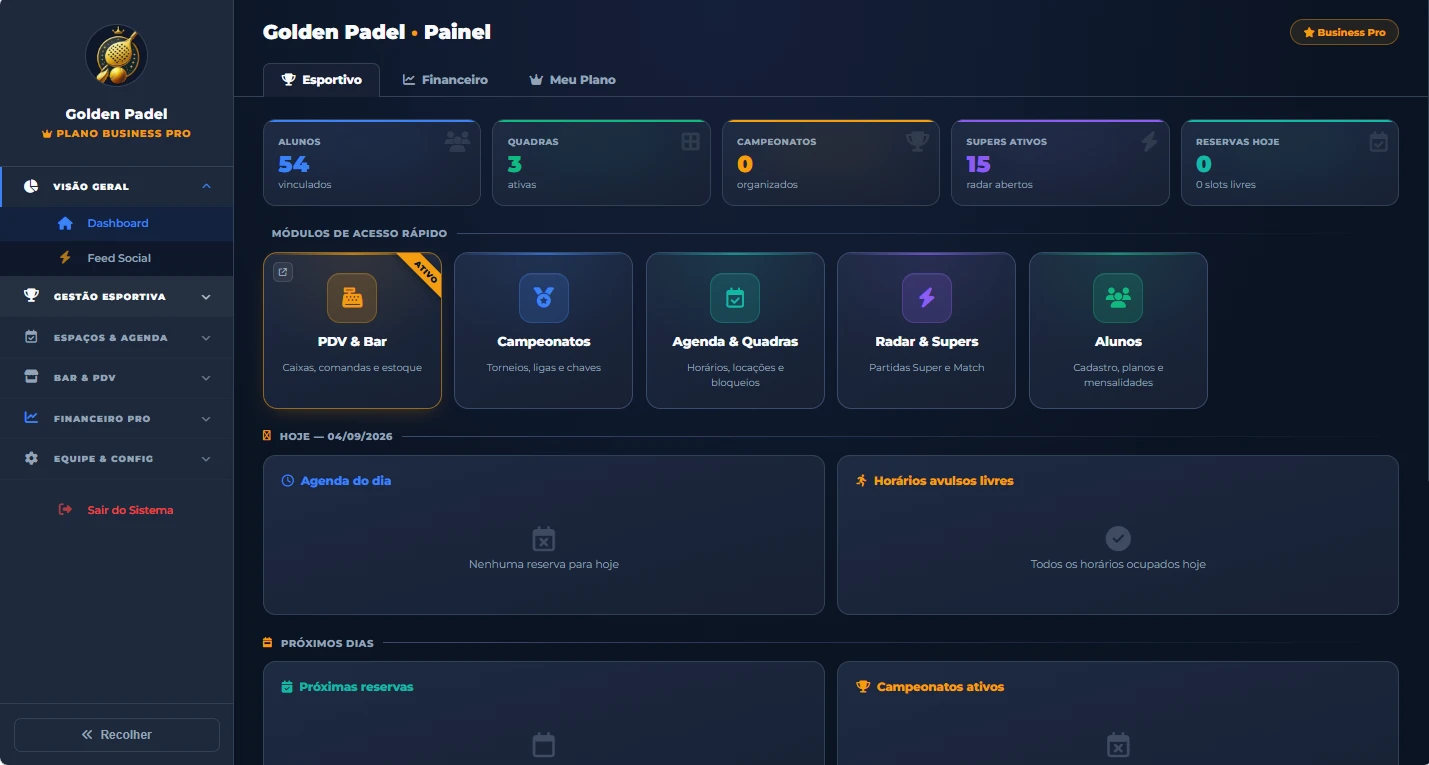Click calendar-check icon on Reservas Hoje card
1429x765 pixels.
point(1378,142)
